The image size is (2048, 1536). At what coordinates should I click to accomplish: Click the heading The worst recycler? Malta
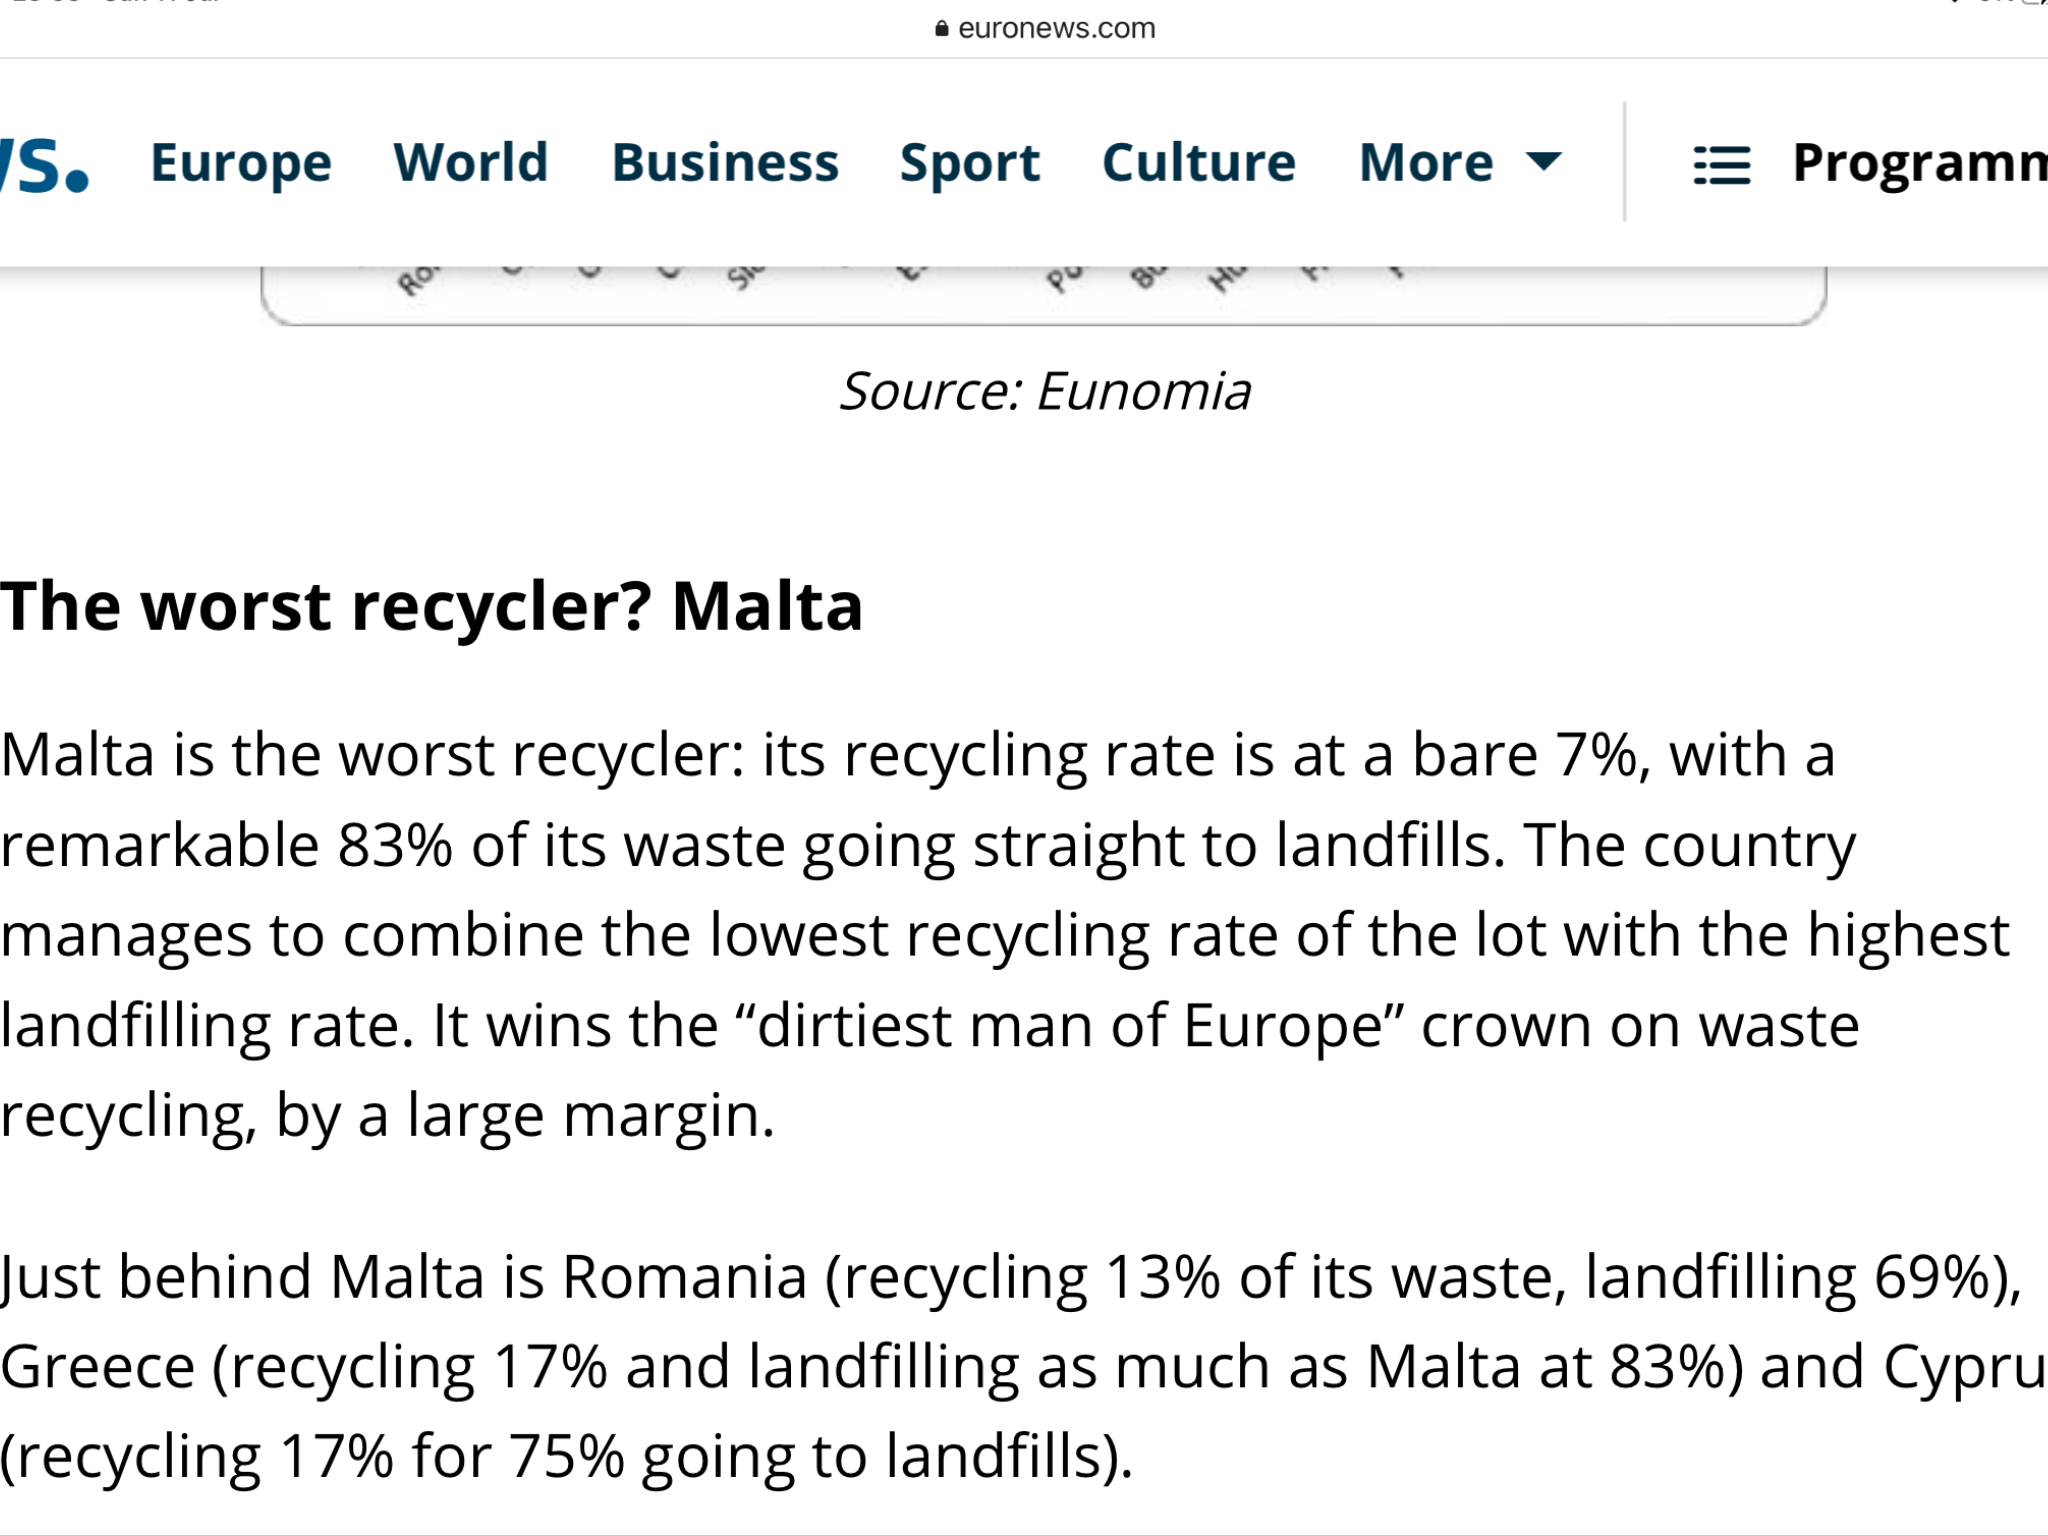pos(431,606)
